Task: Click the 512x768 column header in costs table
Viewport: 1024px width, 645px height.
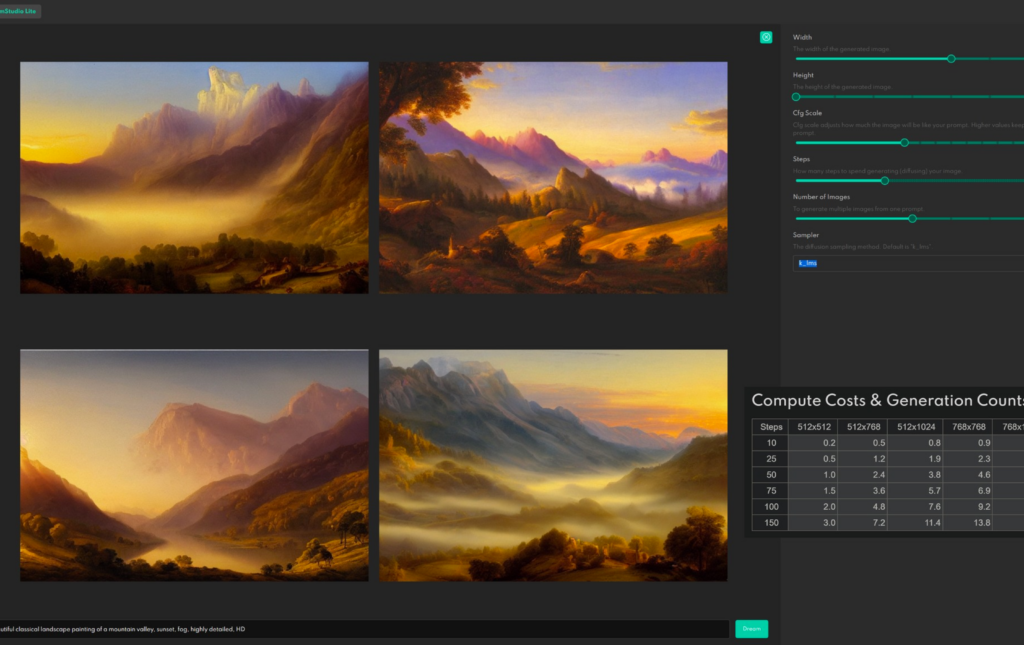Action: 866,427
